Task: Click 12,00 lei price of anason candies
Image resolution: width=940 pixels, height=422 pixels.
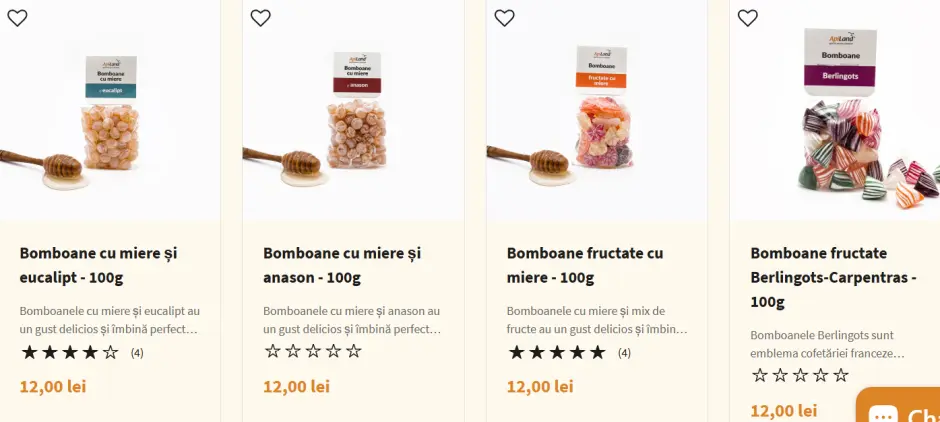Action: pyautogui.click(x=296, y=387)
